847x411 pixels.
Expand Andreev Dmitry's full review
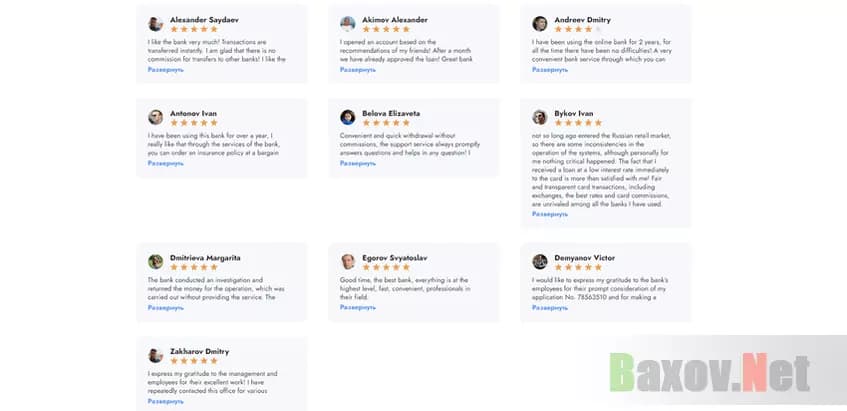(550, 70)
